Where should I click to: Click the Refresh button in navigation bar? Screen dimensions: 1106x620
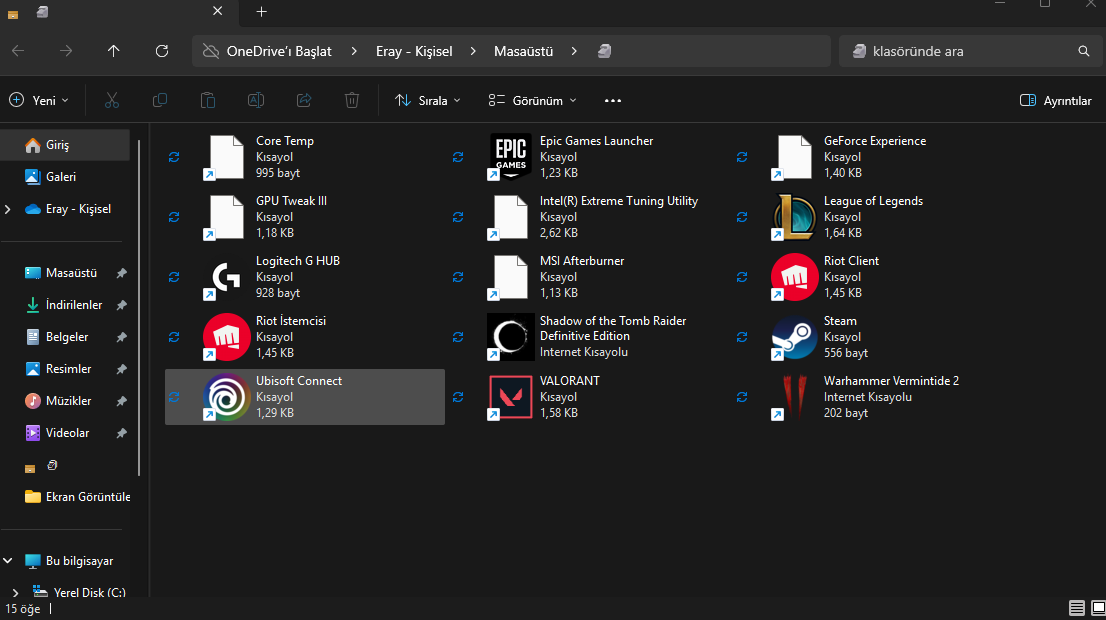(x=162, y=51)
